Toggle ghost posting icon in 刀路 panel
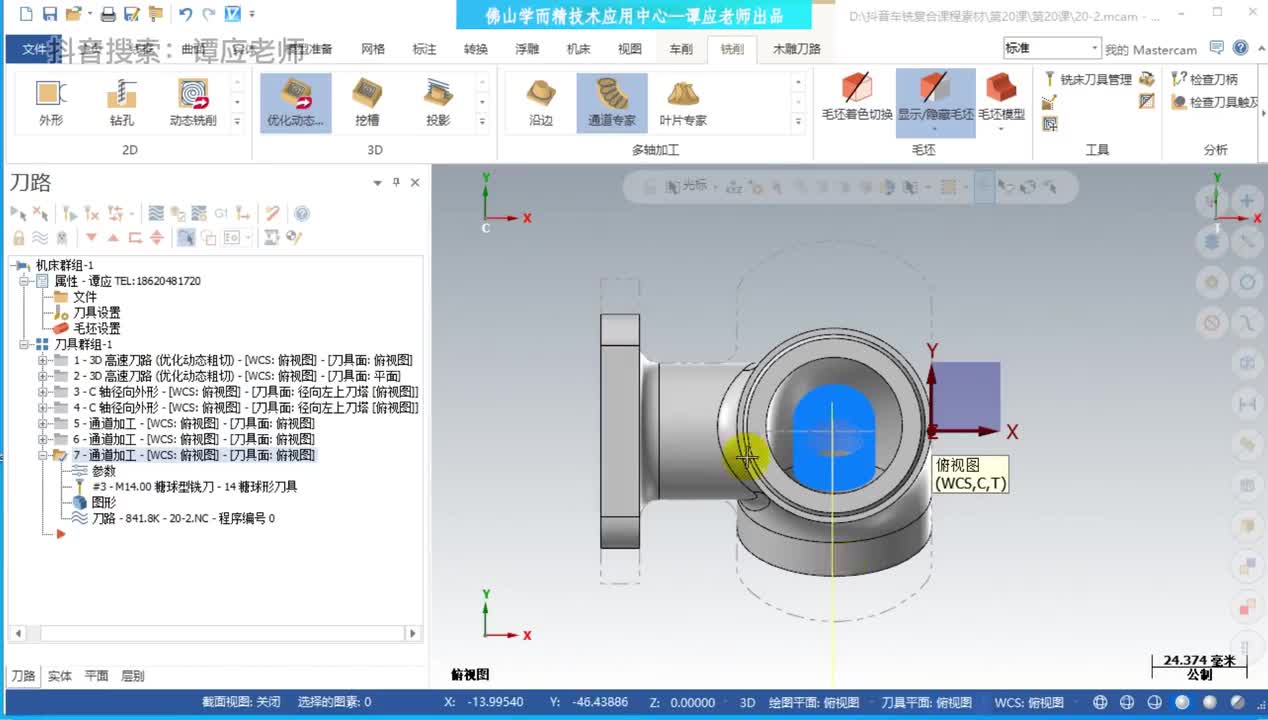The width and height of the screenshot is (1268, 720). pyautogui.click(x=62, y=237)
